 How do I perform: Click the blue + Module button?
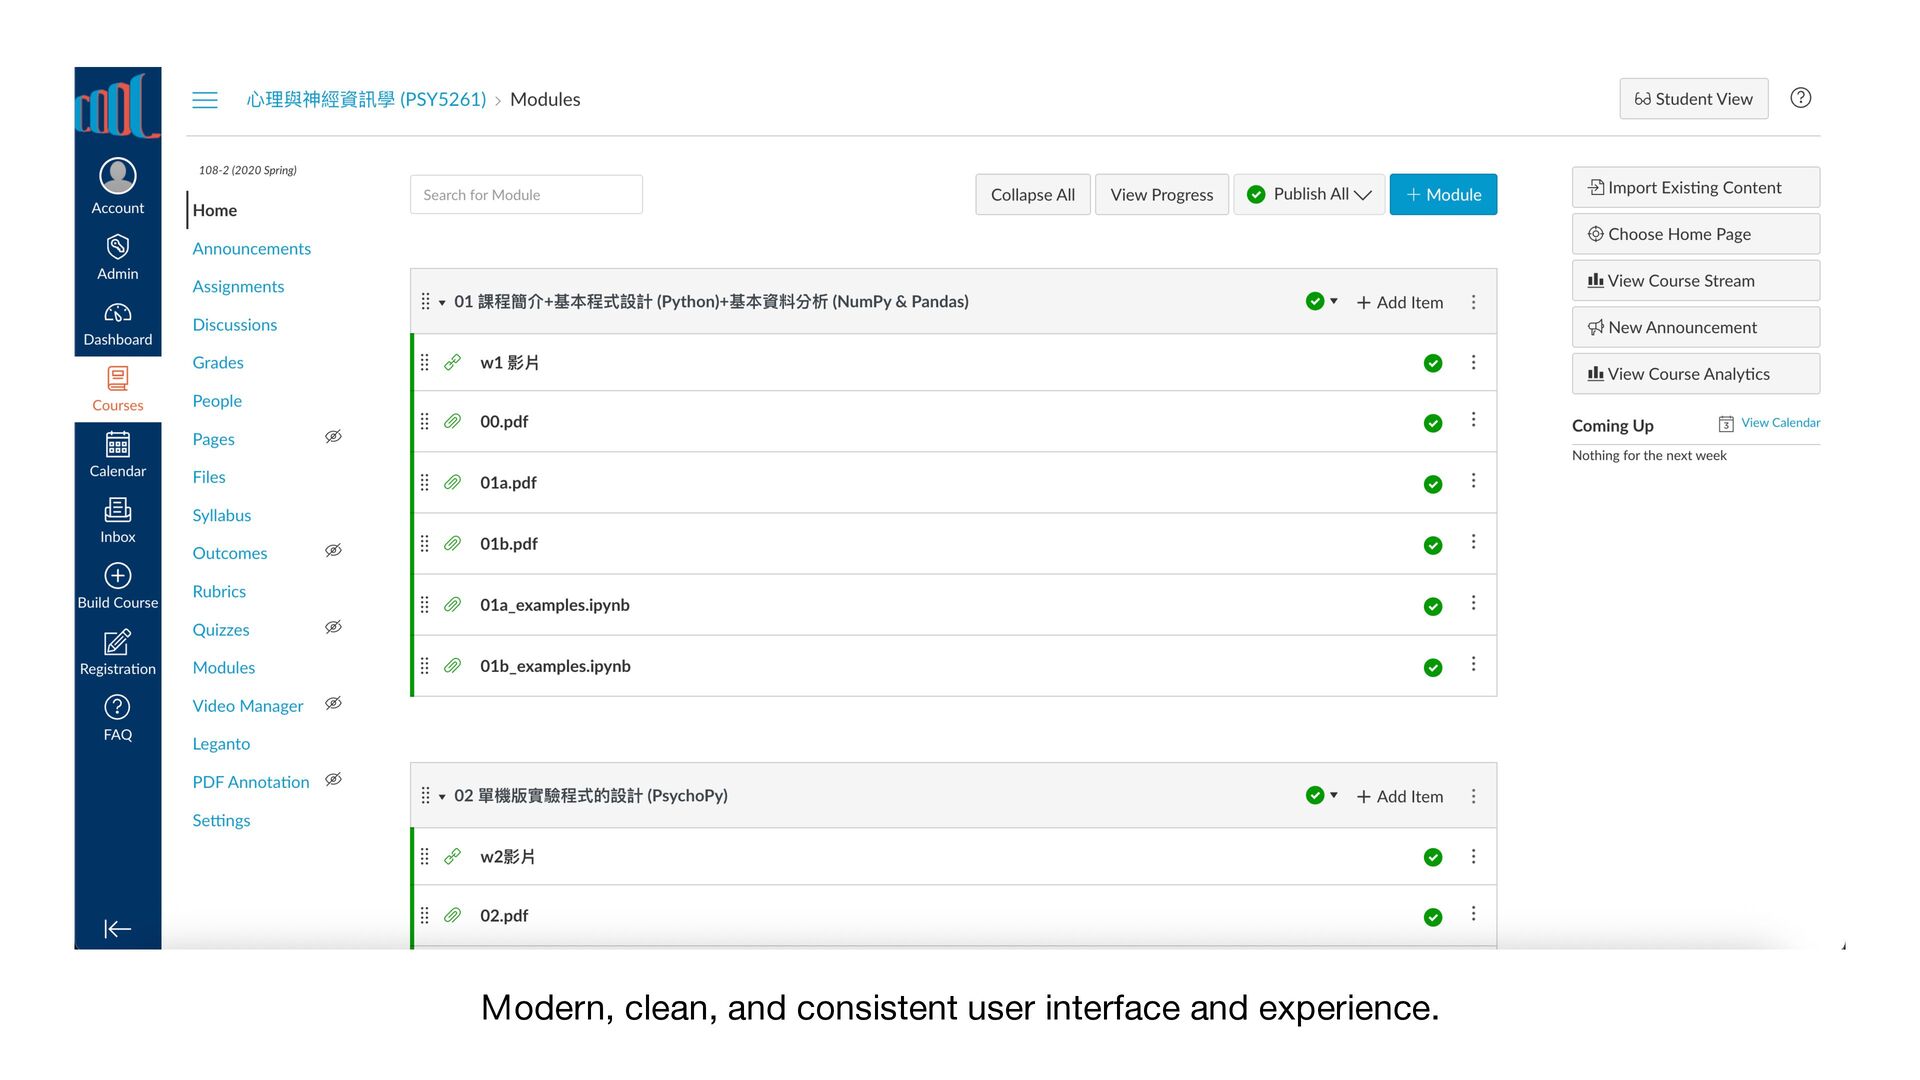pyautogui.click(x=1442, y=194)
